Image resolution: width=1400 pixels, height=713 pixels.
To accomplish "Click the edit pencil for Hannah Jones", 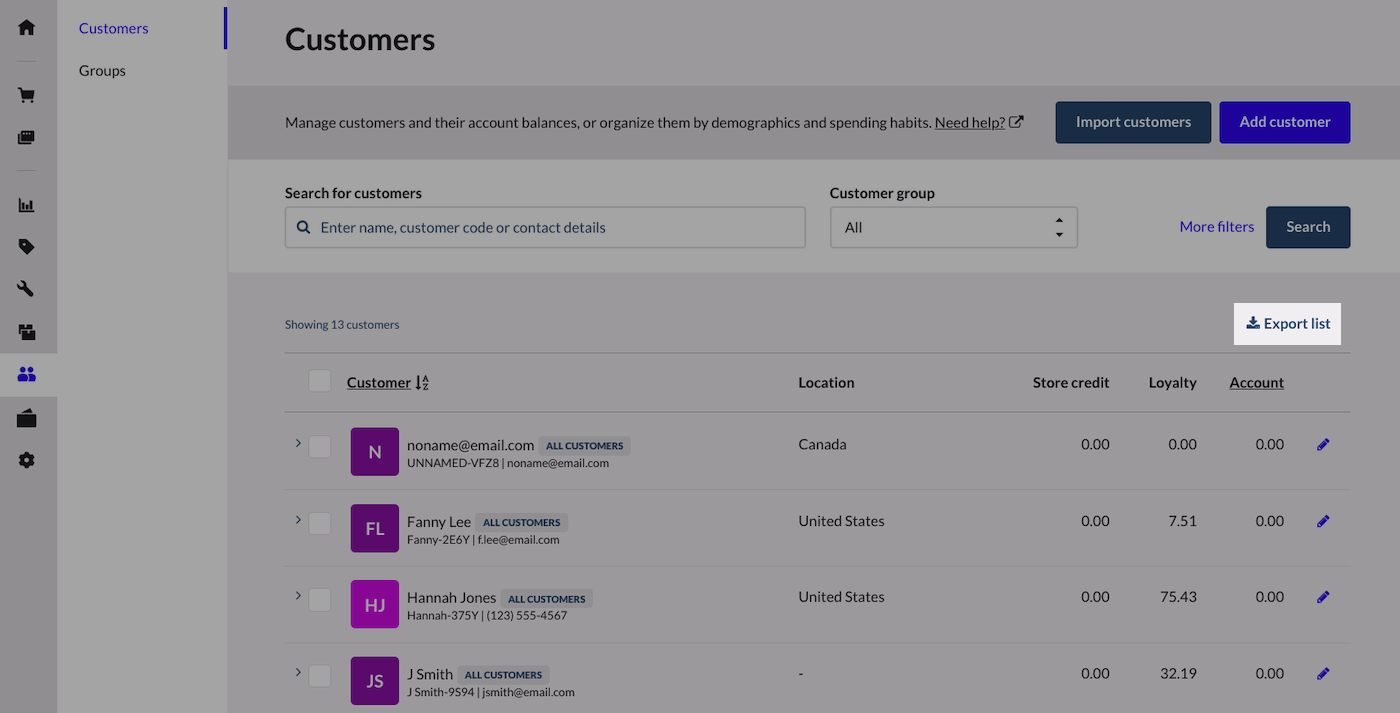I will 1323,597.
